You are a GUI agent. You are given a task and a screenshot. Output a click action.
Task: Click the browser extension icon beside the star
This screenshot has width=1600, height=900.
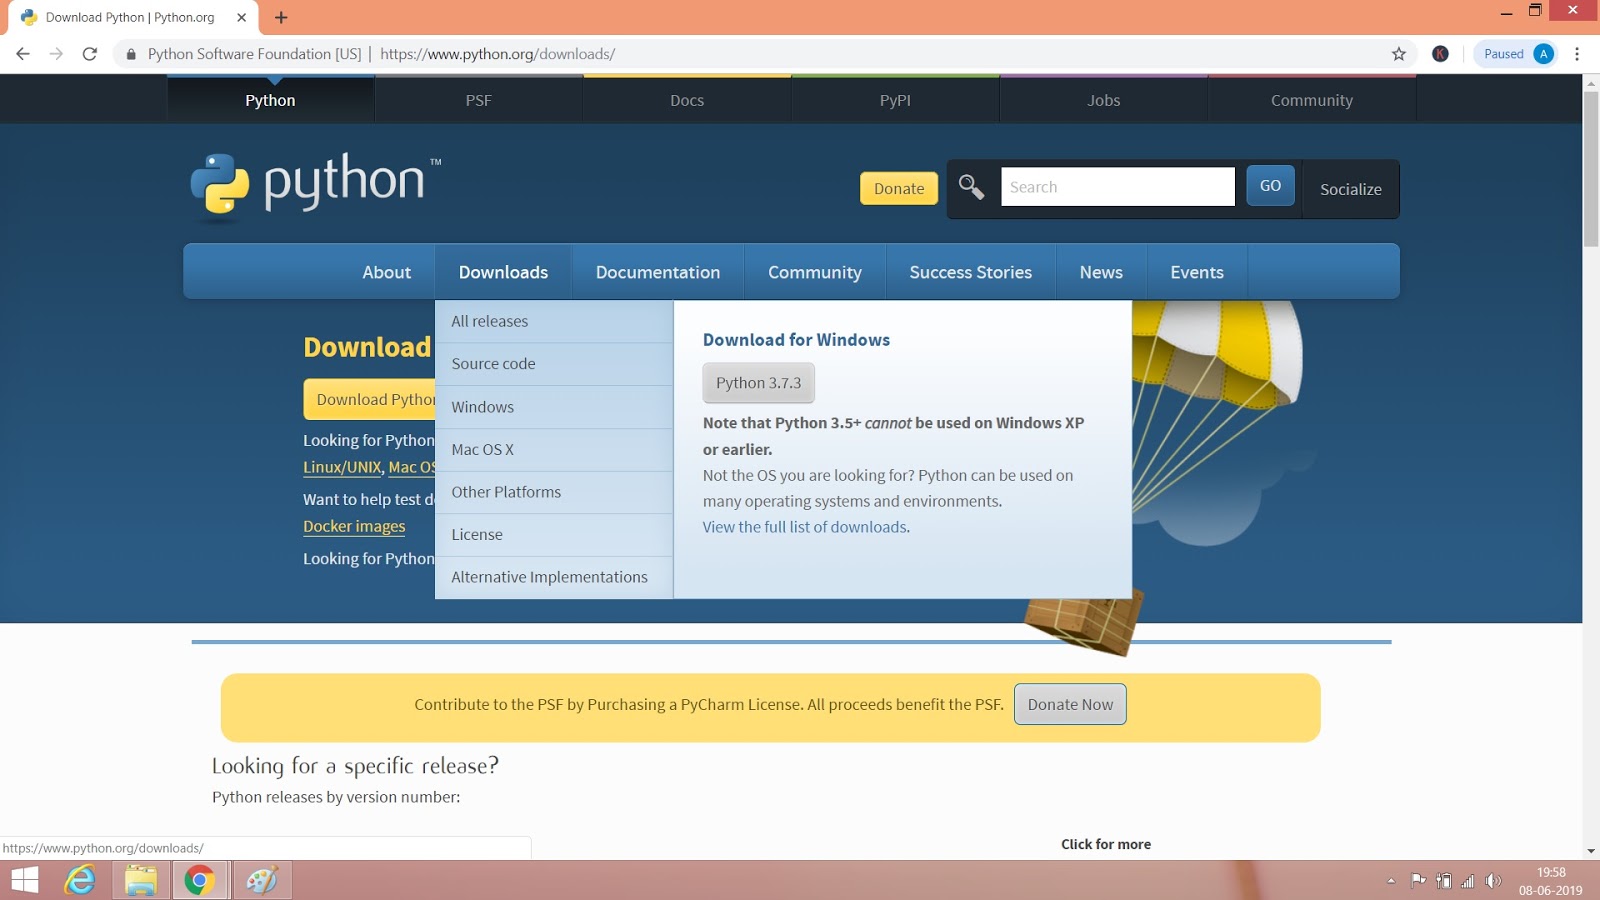tap(1440, 54)
